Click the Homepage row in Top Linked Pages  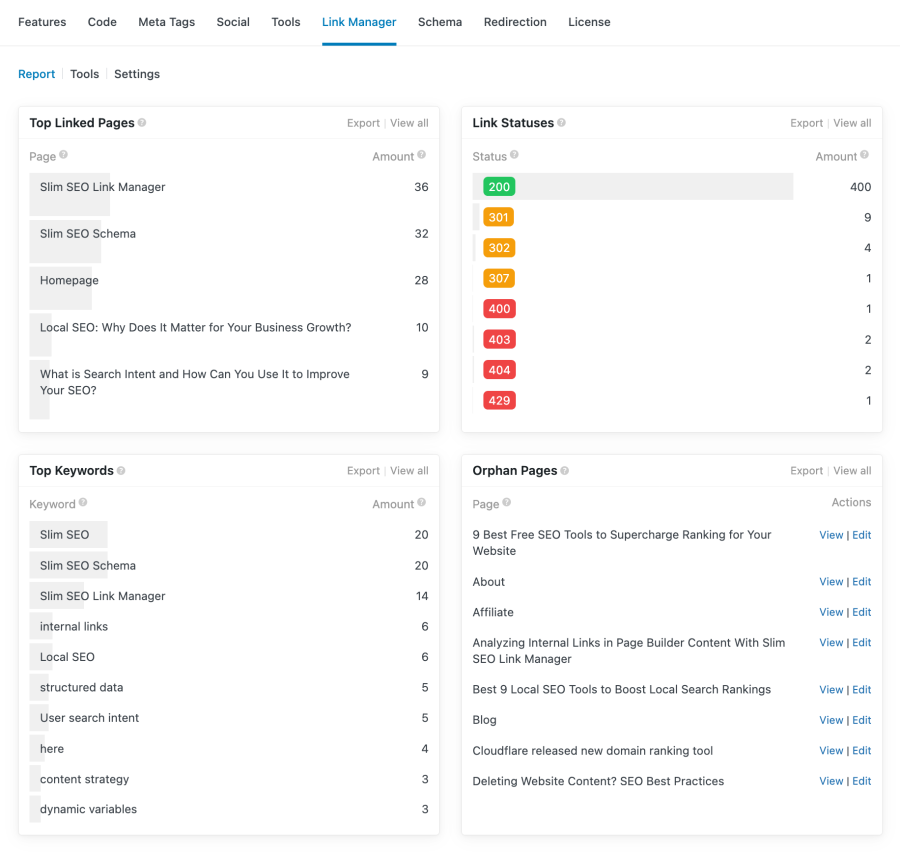coord(229,288)
